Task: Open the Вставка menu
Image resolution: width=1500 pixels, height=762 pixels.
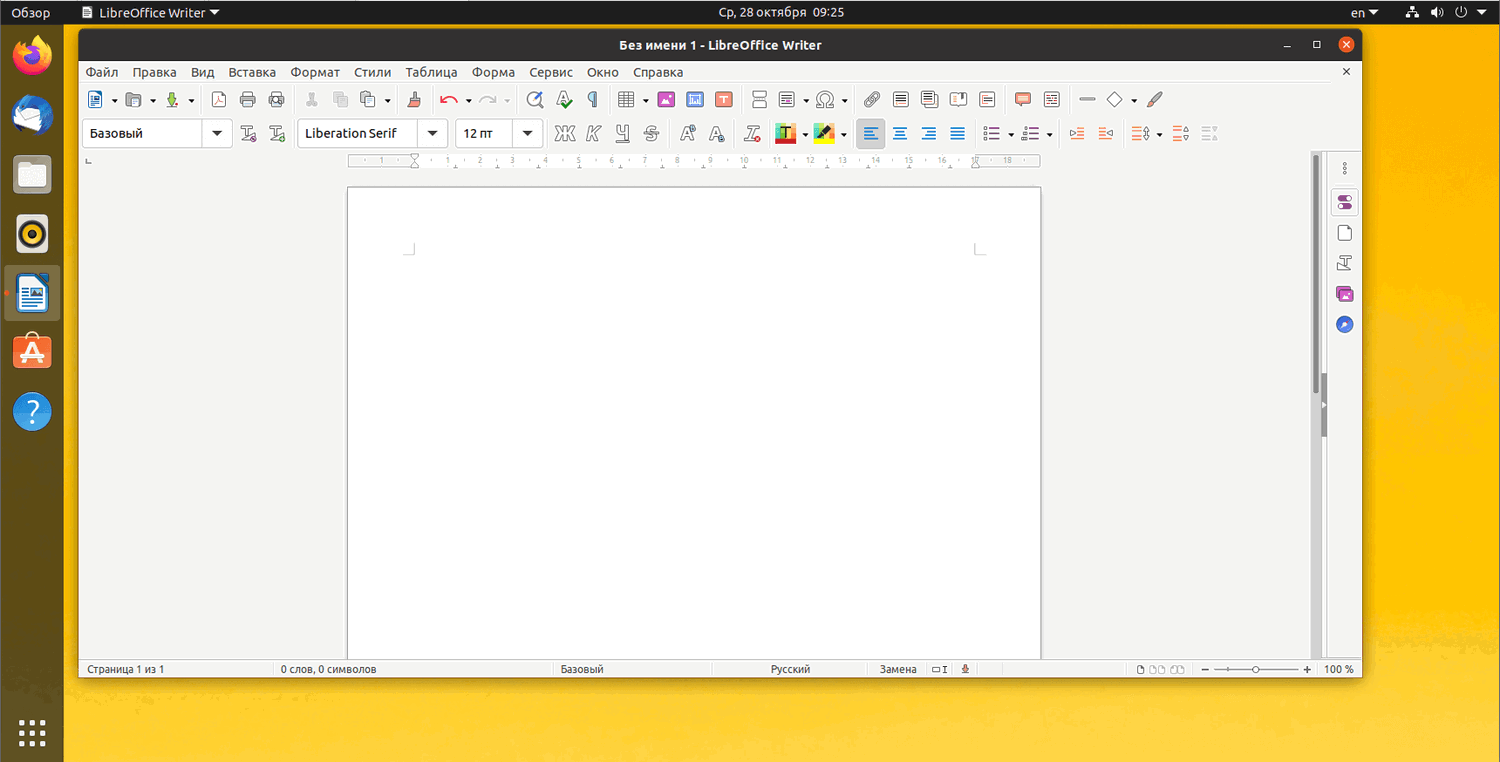Action: pyautogui.click(x=252, y=72)
